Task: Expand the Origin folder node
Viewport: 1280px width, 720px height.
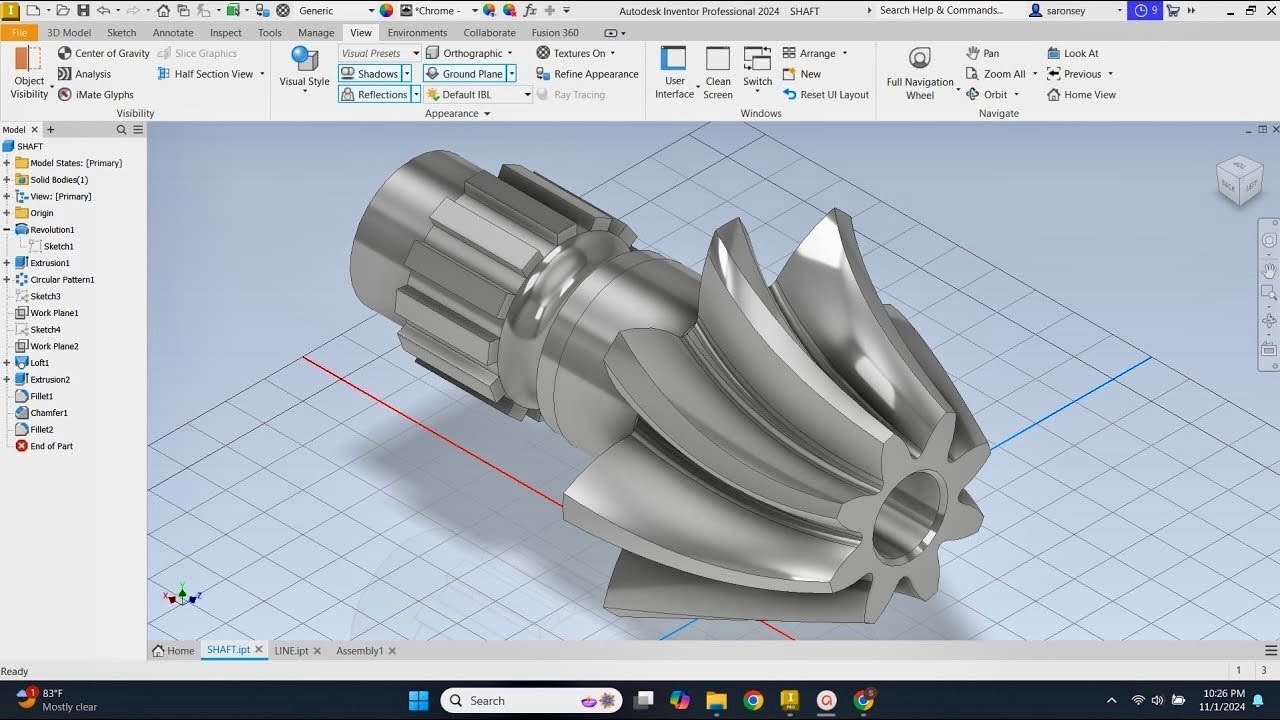Action: coord(7,213)
